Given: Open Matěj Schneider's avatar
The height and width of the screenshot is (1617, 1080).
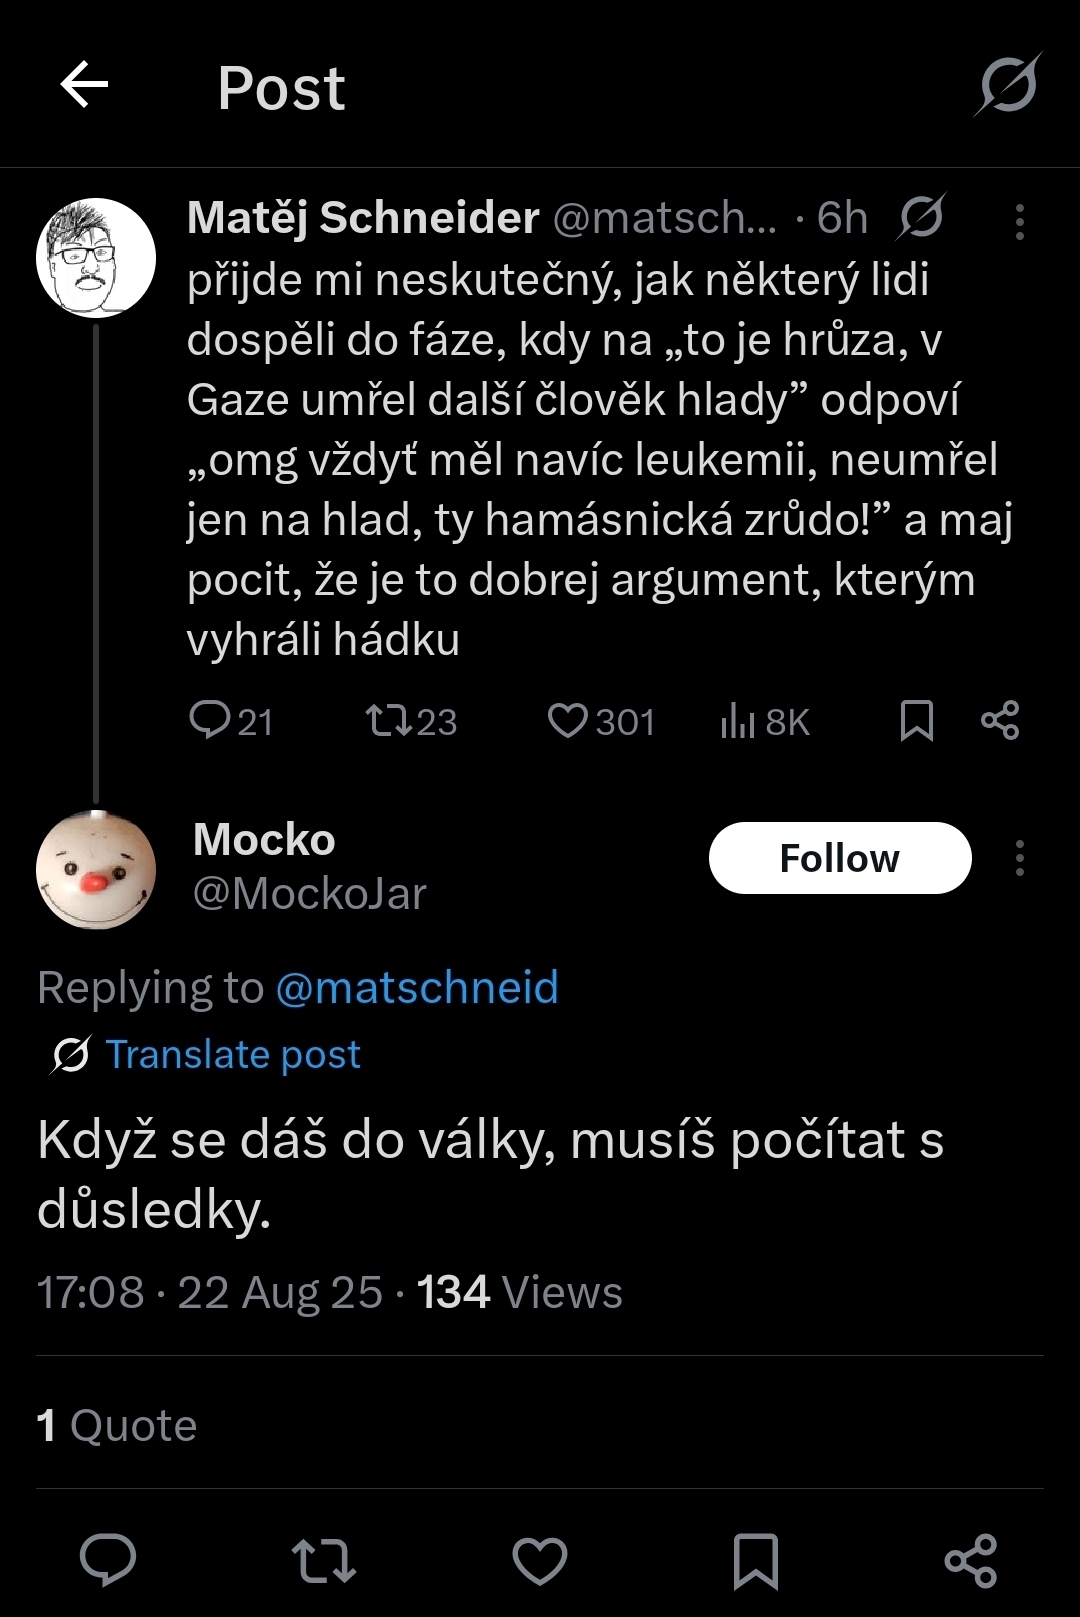Looking at the screenshot, I should [96, 258].
